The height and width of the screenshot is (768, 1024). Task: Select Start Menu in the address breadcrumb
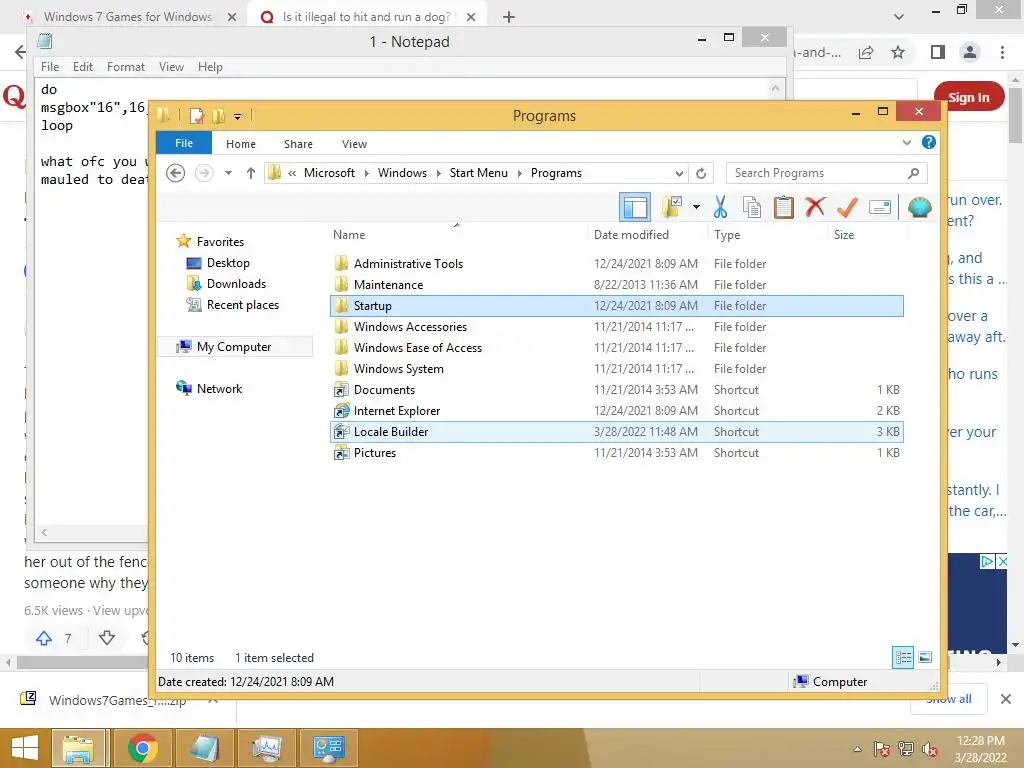pos(478,173)
